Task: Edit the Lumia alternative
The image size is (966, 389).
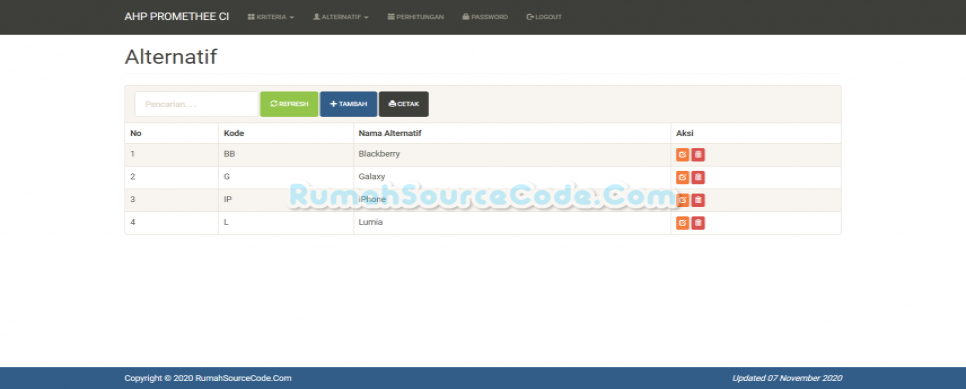Action: (682, 223)
